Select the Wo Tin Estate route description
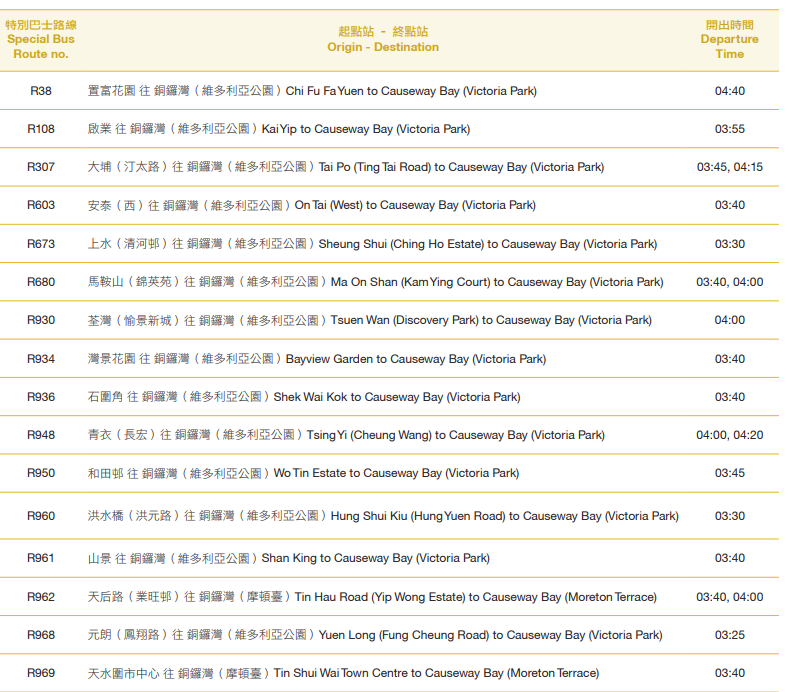The width and height of the screenshot is (789, 692). coord(304,473)
